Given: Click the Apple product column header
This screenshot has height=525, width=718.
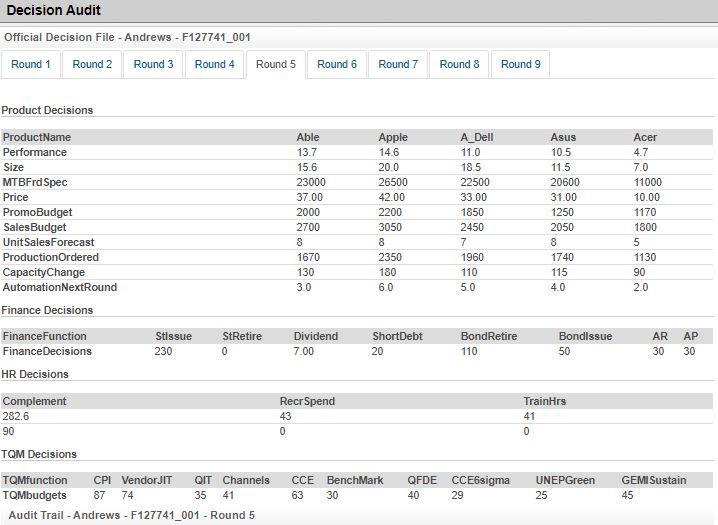Looking at the screenshot, I should pos(393,137).
